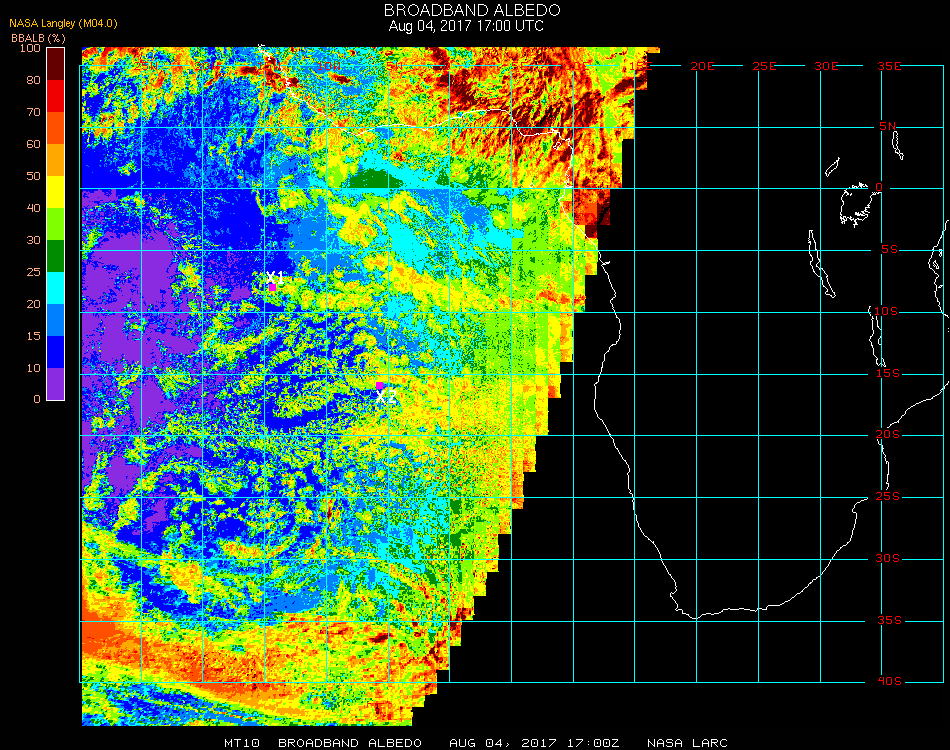
Task: Click the legend value "25"
Action: [x=33, y=272]
